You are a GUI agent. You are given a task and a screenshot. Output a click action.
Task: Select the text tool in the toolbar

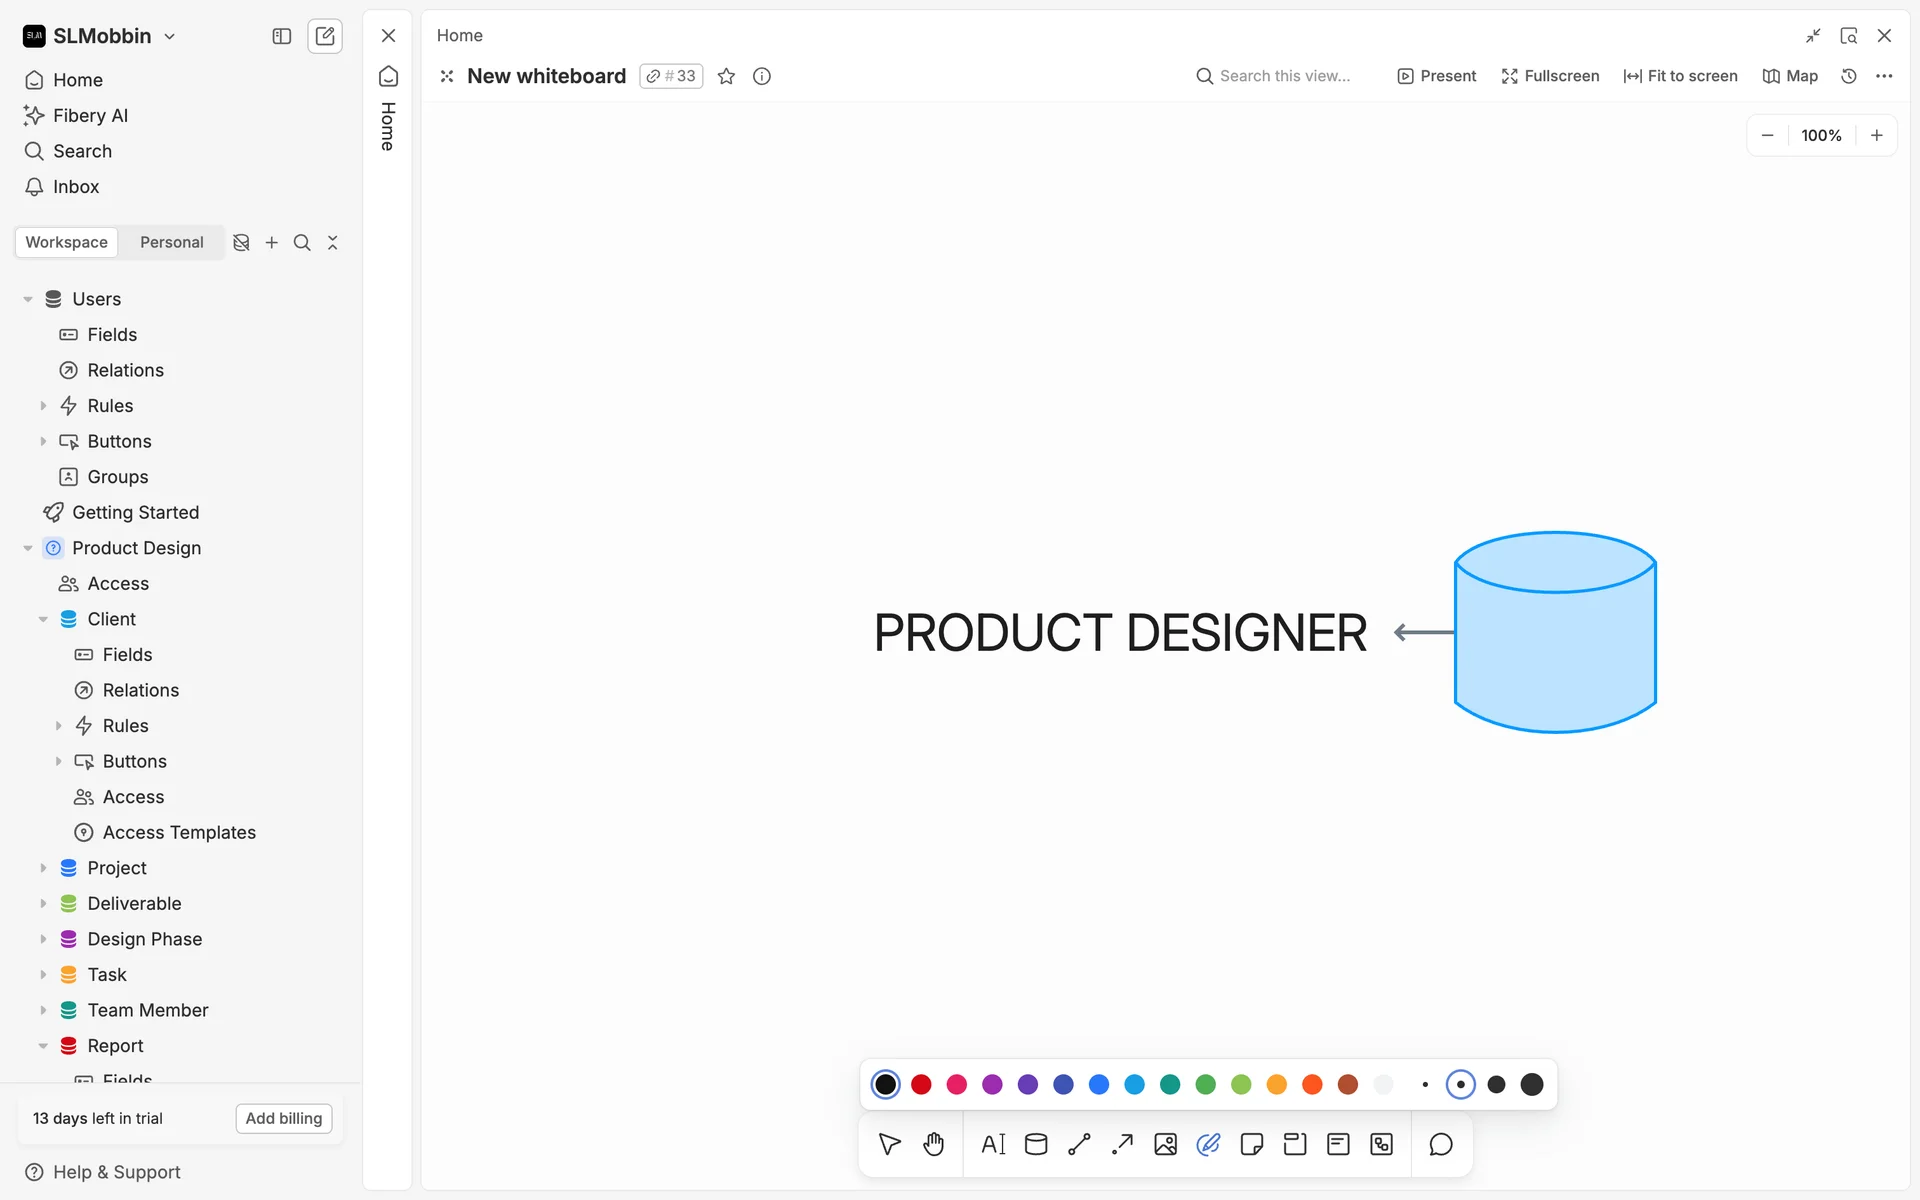click(x=993, y=1144)
